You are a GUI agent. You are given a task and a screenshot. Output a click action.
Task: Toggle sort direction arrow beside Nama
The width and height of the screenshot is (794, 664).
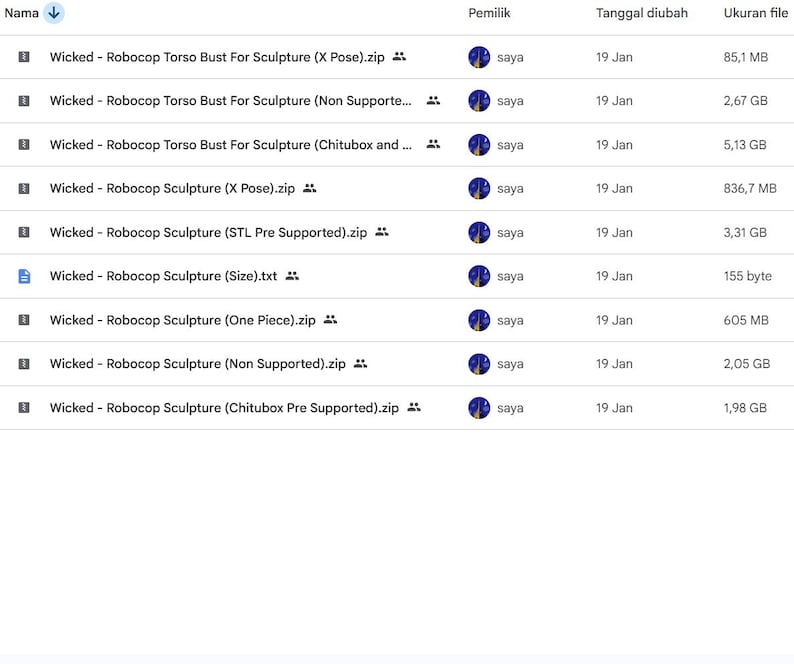[x=54, y=13]
